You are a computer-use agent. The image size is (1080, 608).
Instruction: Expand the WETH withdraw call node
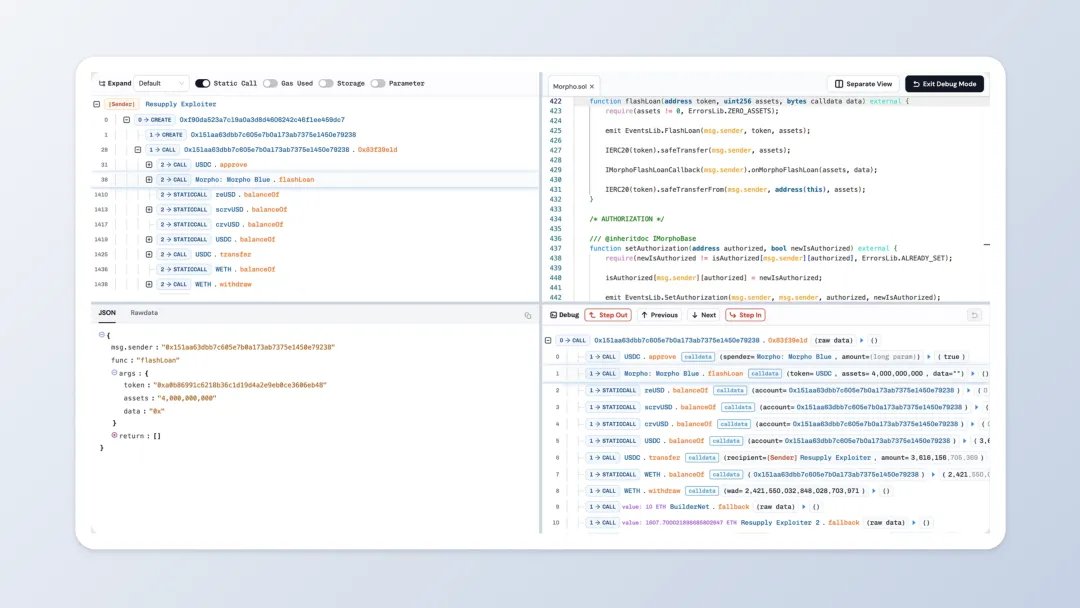149,284
